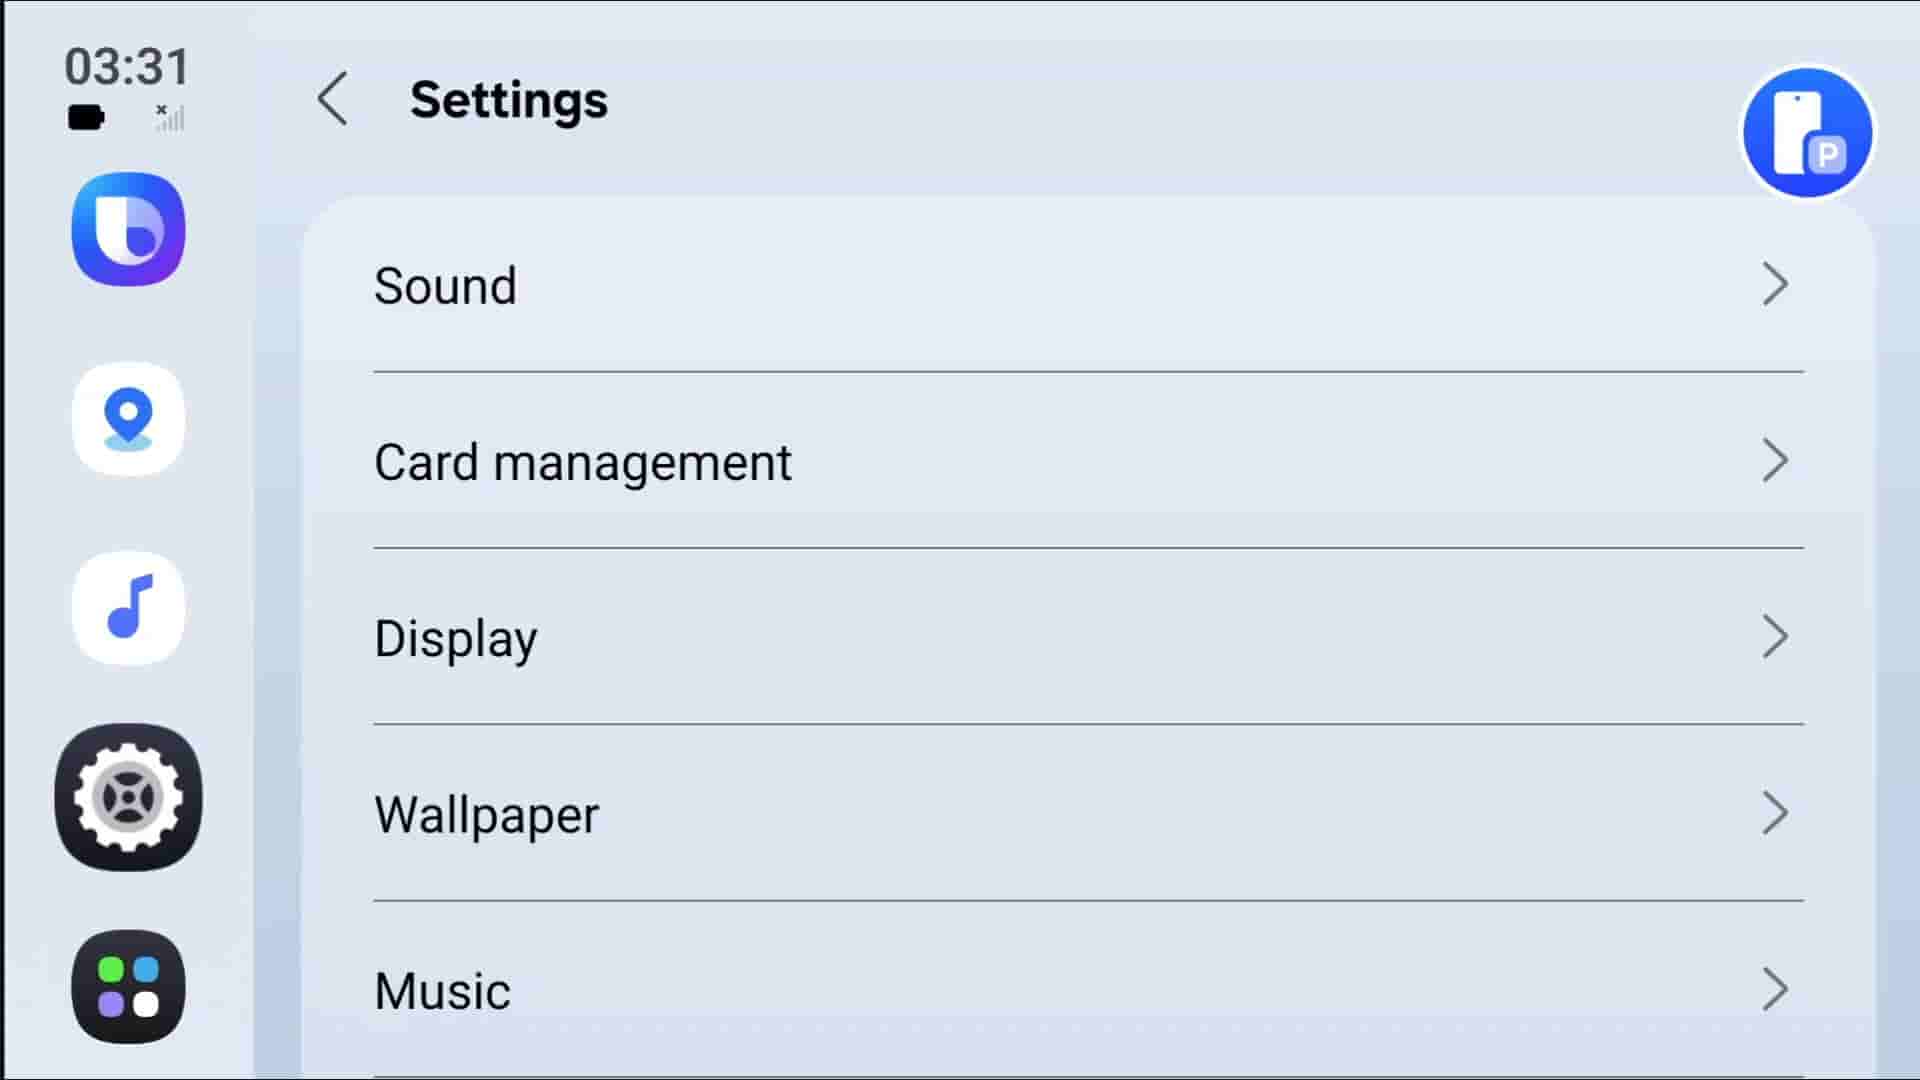
Task: Expand the Sound chevron arrow
Action: tap(1775, 285)
